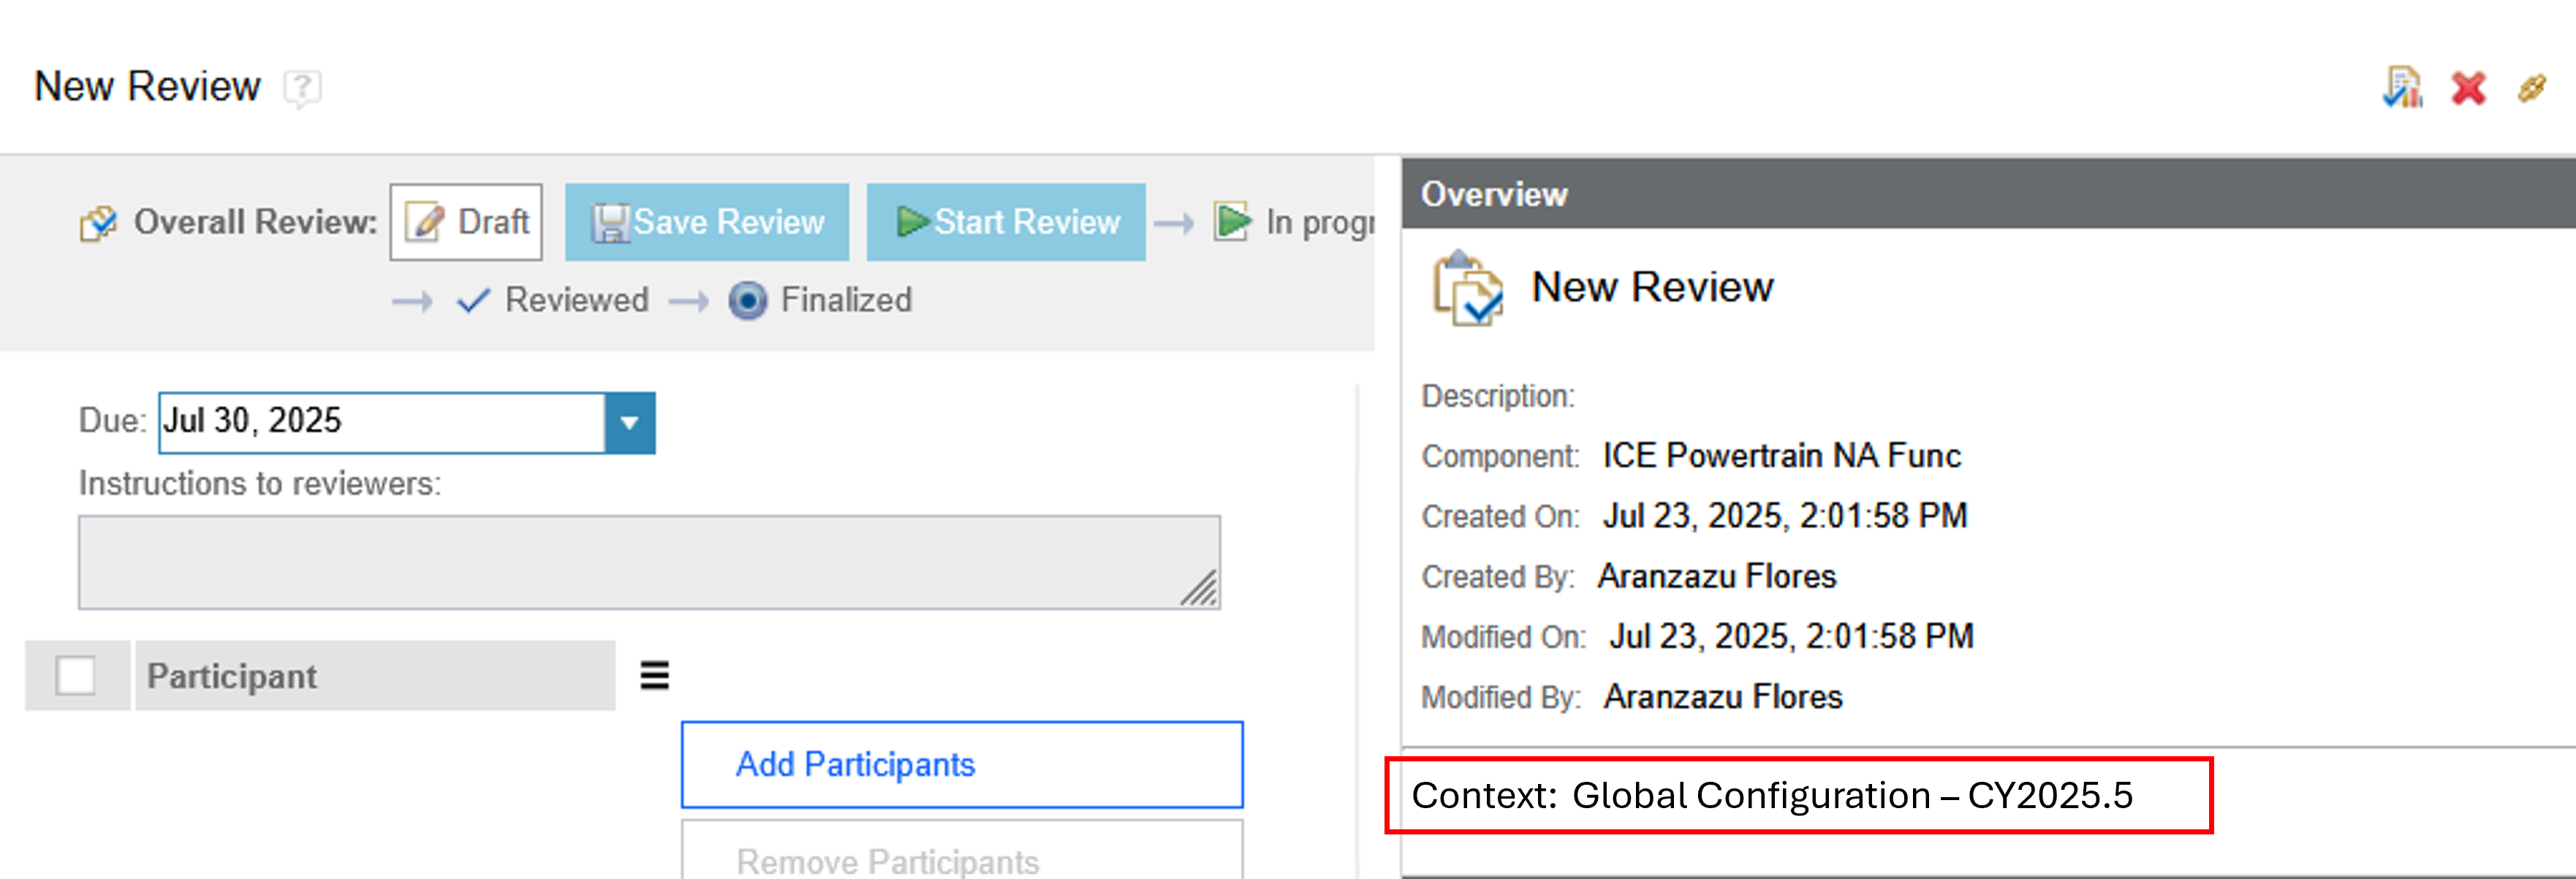Open the participant table column menu icon
This screenshot has width=2576, height=879.
tap(654, 676)
